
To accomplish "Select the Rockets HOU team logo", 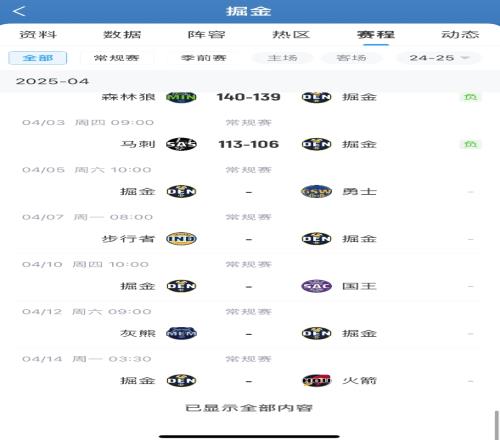I will coord(316,380).
